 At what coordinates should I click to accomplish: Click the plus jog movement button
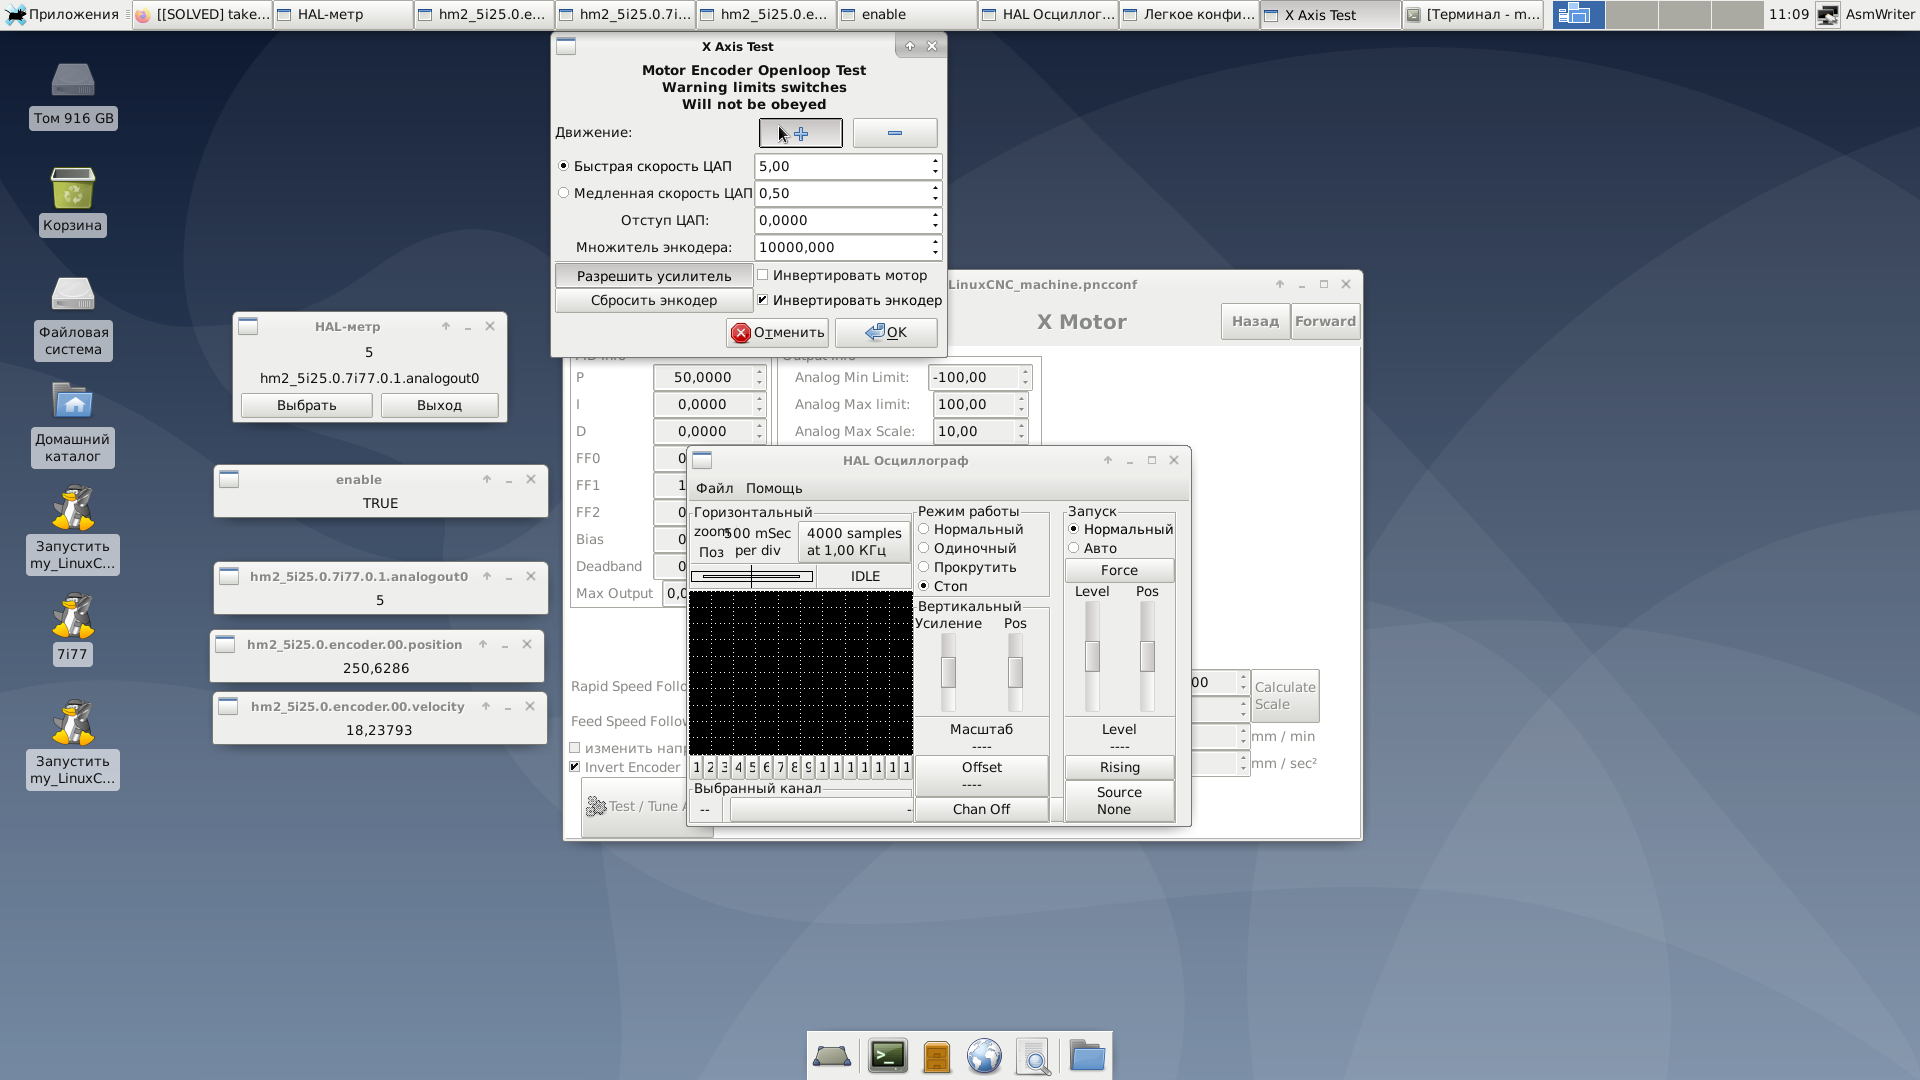coord(800,133)
